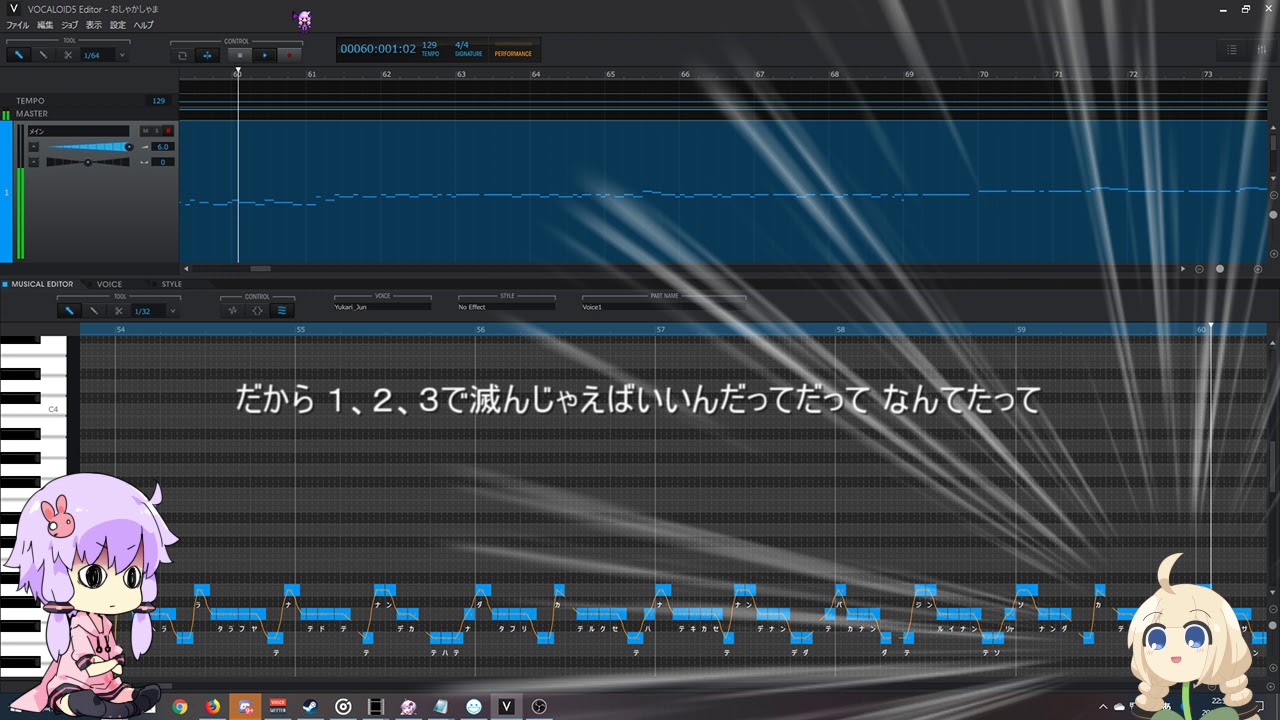The height and width of the screenshot is (720, 1280).
Task: Click the list view icon at top right
Action: coord(1232,50)
